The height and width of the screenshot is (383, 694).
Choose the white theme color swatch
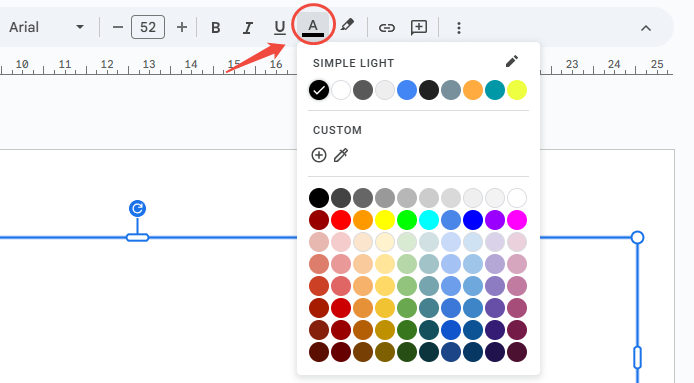click(x=341, y=90)
